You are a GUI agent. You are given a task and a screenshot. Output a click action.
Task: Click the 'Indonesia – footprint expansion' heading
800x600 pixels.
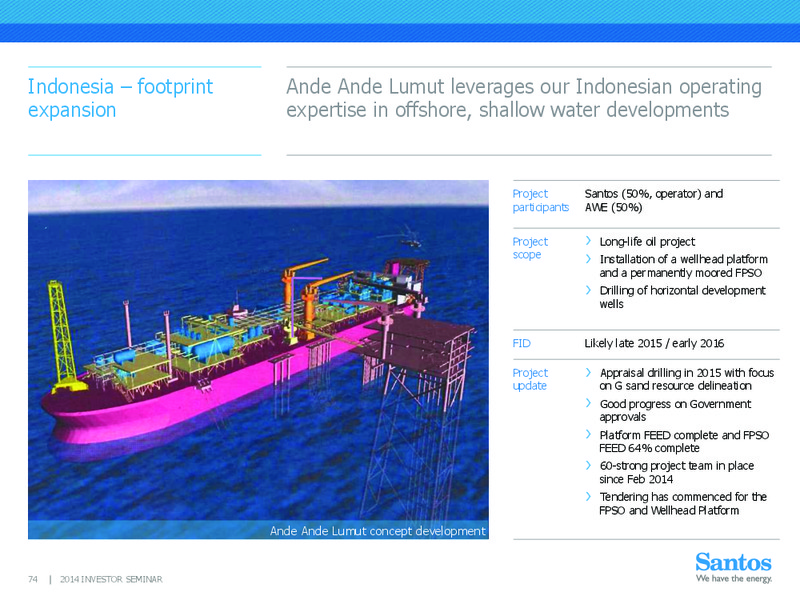[120, 98]
